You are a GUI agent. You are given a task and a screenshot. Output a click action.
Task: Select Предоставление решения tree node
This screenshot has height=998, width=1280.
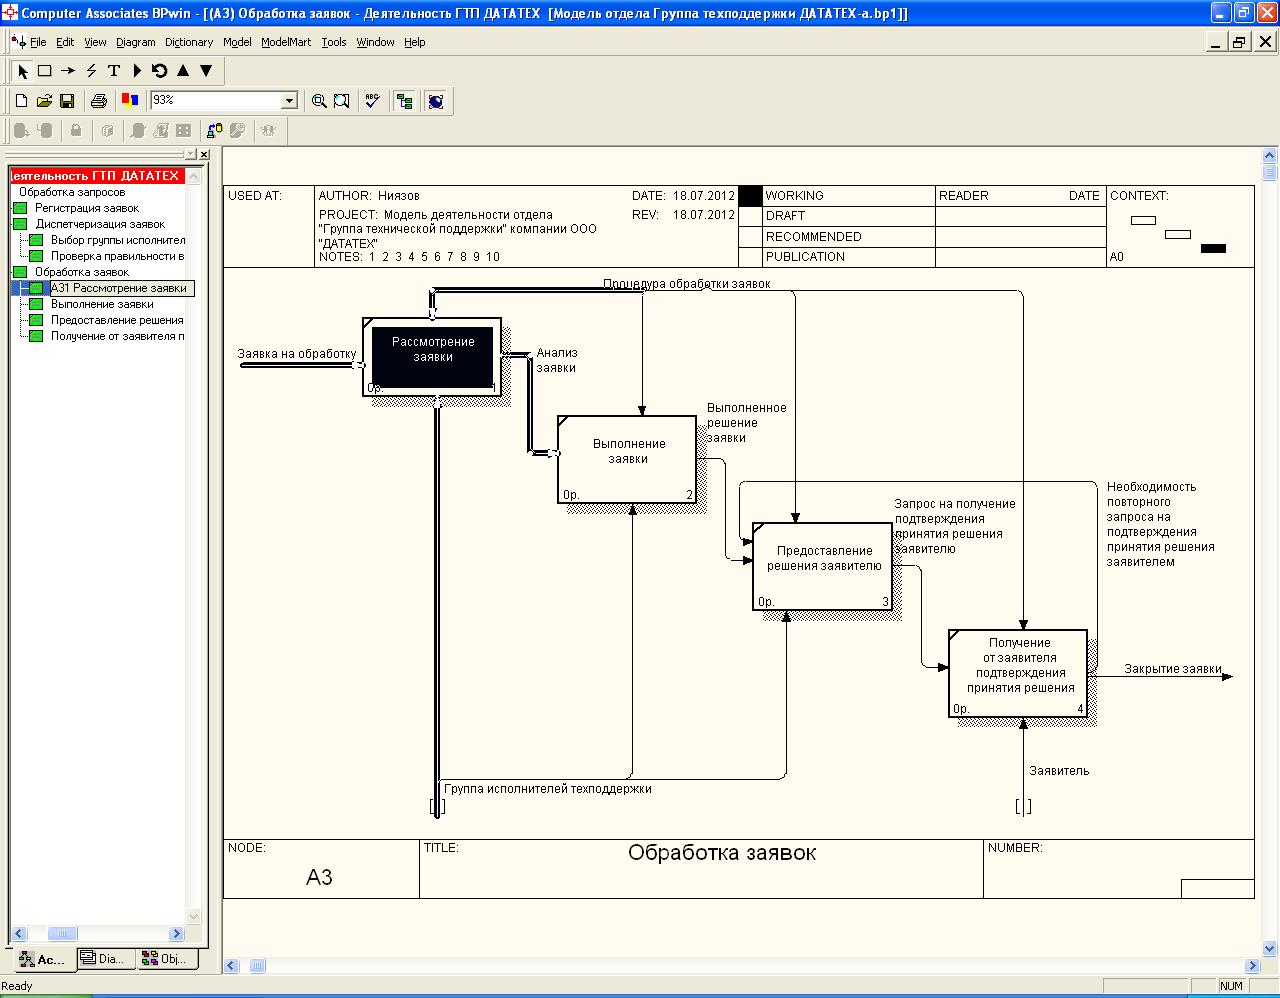coord(117,320)
